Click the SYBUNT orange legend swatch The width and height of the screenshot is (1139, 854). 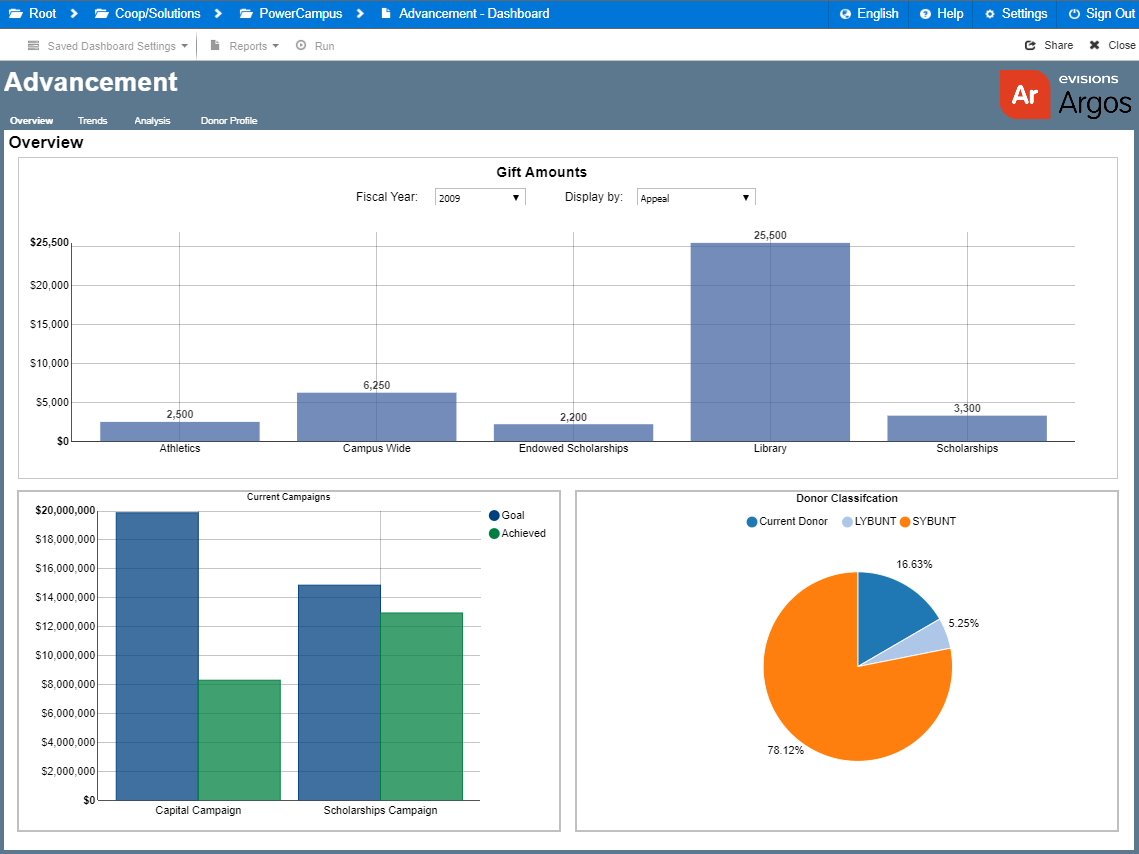click(x=906, y=522)
